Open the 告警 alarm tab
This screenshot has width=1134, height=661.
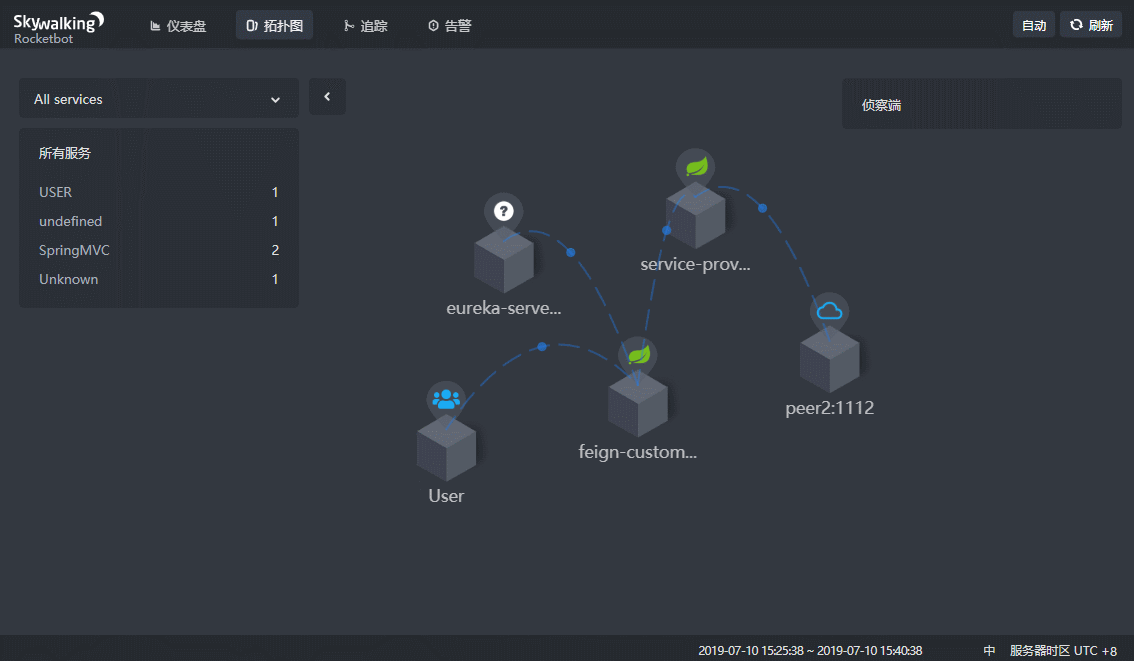coord(450,26)
